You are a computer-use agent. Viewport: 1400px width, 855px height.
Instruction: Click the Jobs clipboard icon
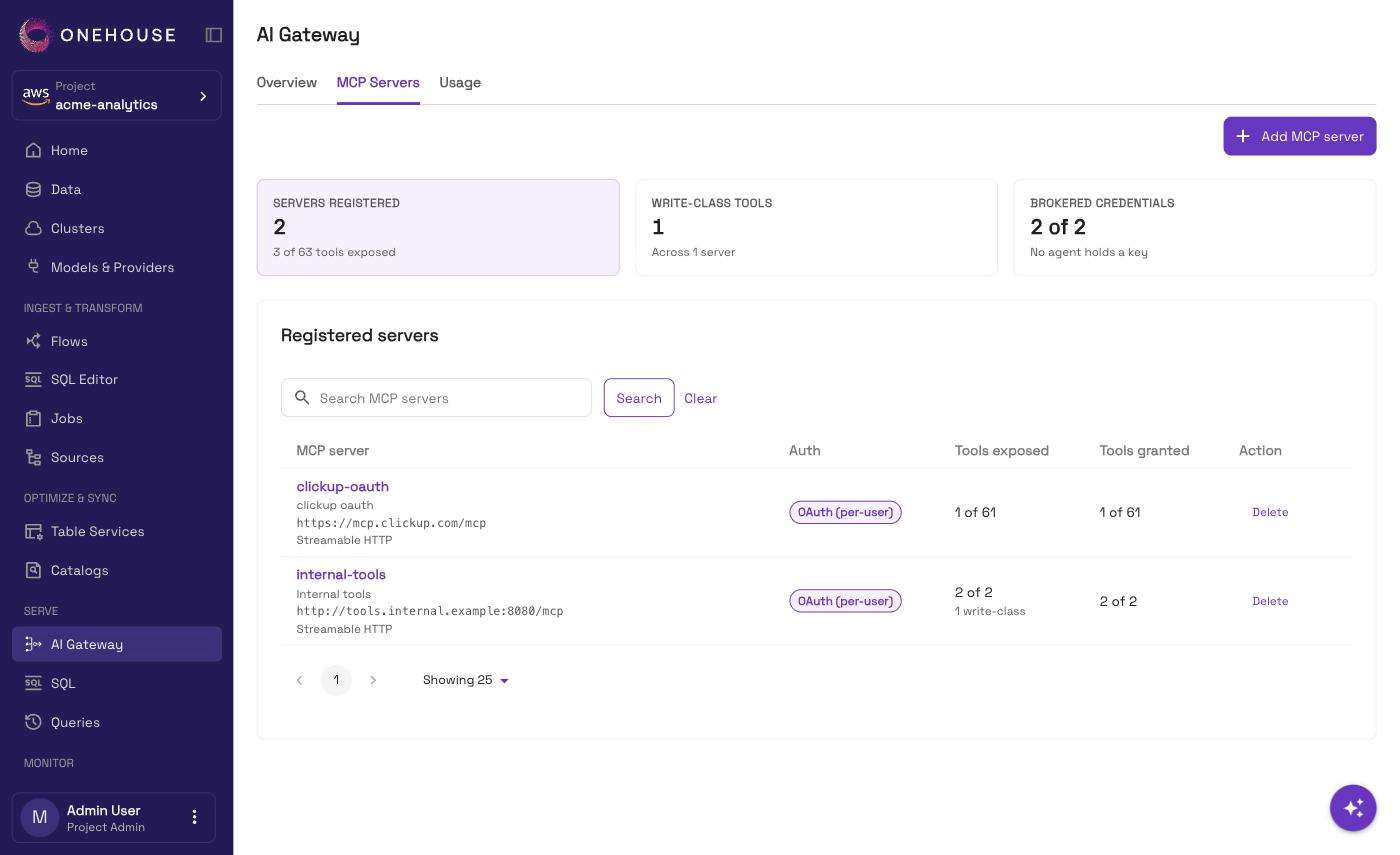pyautogui.click(x=33, y=418)
